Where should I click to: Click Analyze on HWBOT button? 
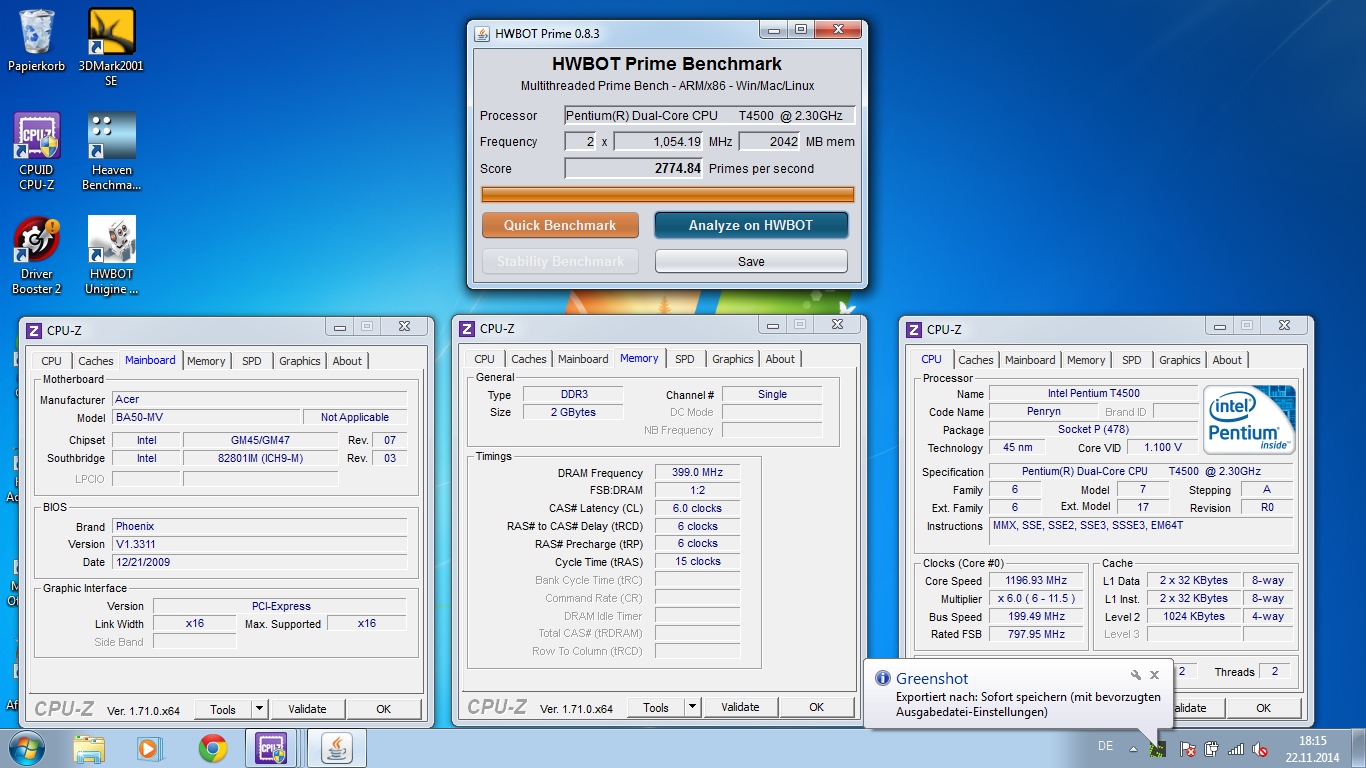coord(751,225)
